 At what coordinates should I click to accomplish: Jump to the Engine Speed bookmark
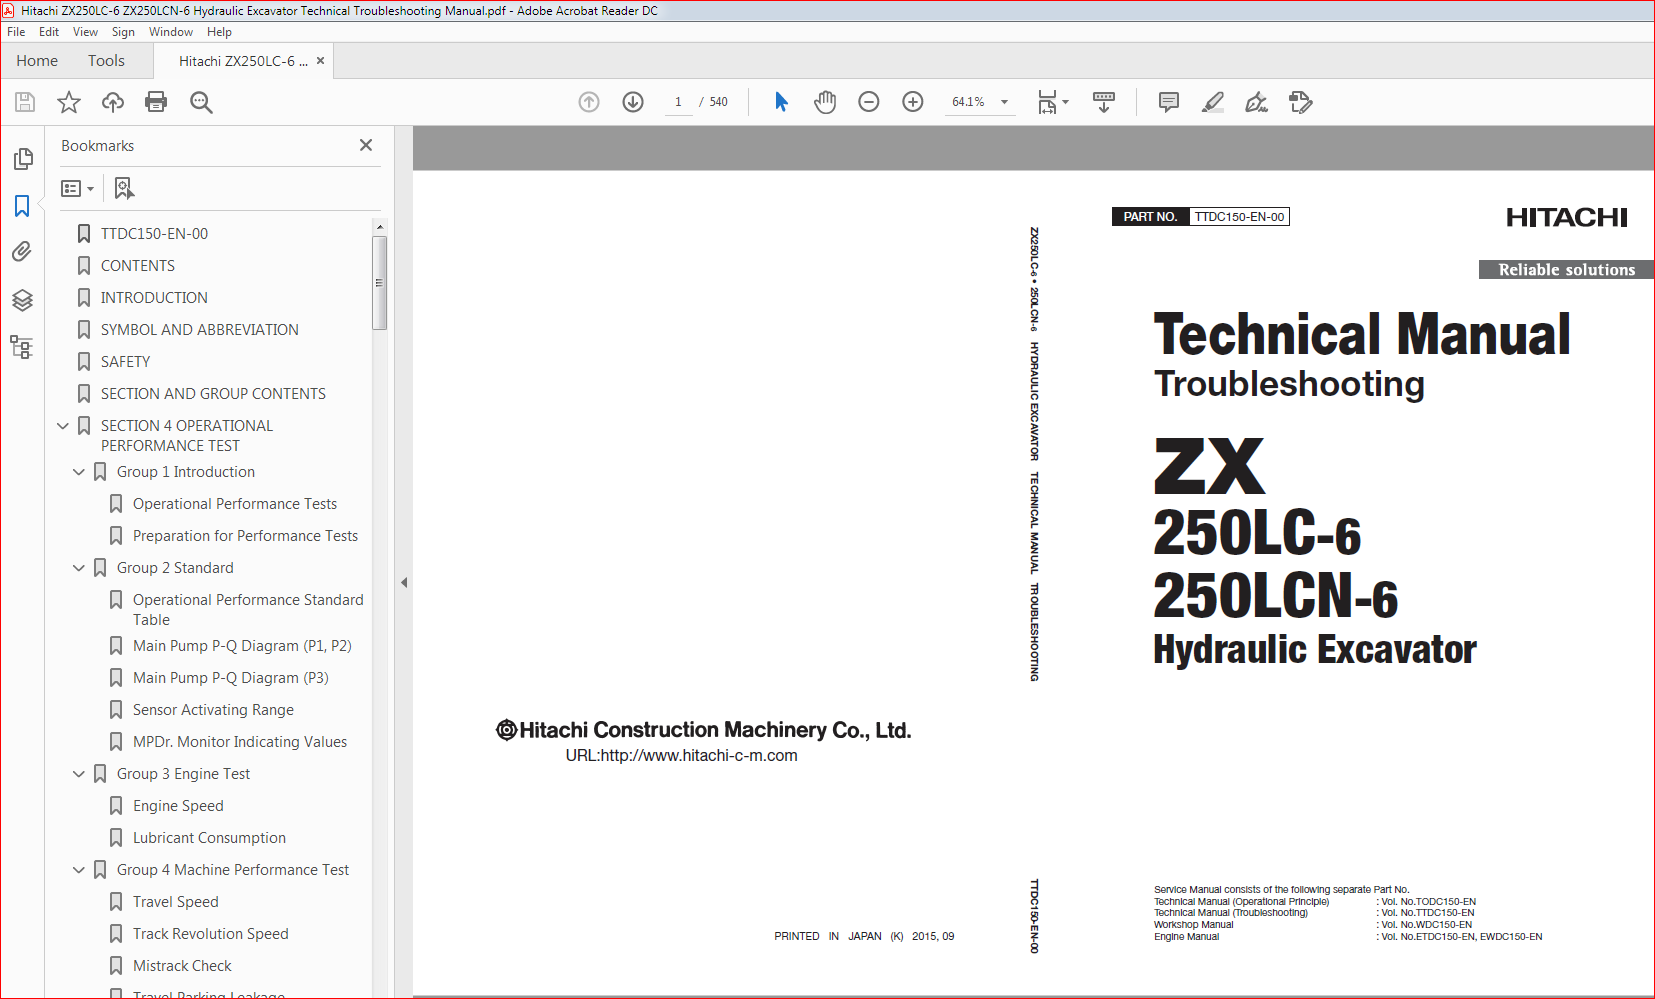pyautogui.click(x=178, y=806)
